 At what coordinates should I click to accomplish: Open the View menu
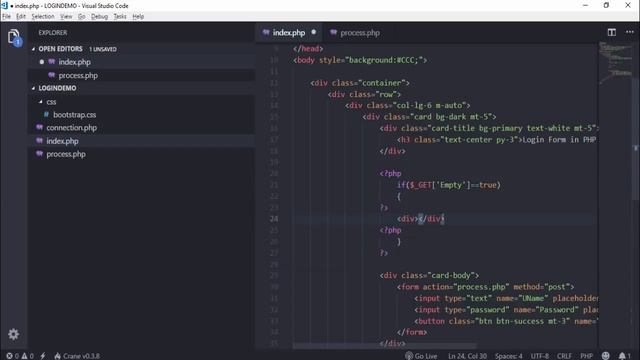click(x=66, y=16)
